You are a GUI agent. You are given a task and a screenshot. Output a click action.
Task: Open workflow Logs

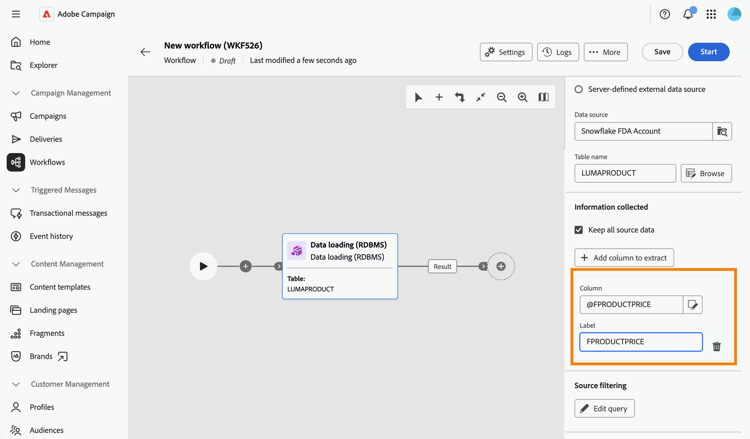point(558,52)
